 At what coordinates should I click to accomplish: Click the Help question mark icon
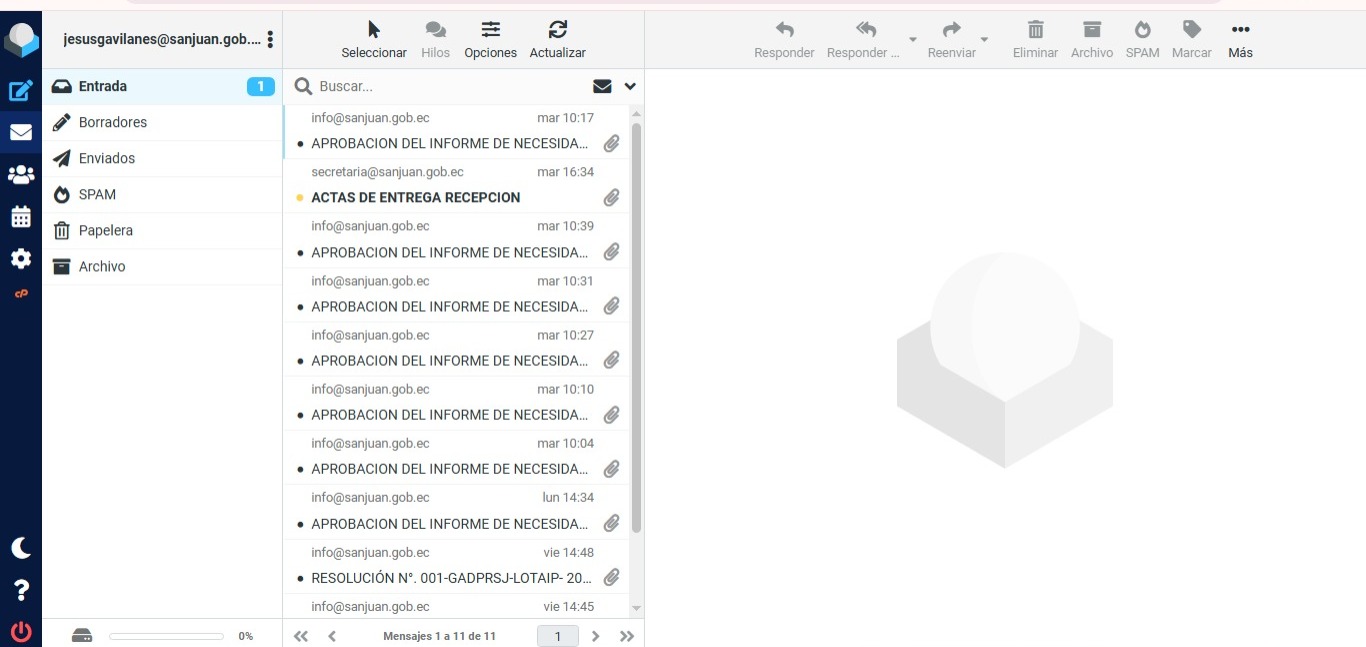[20, 590]
